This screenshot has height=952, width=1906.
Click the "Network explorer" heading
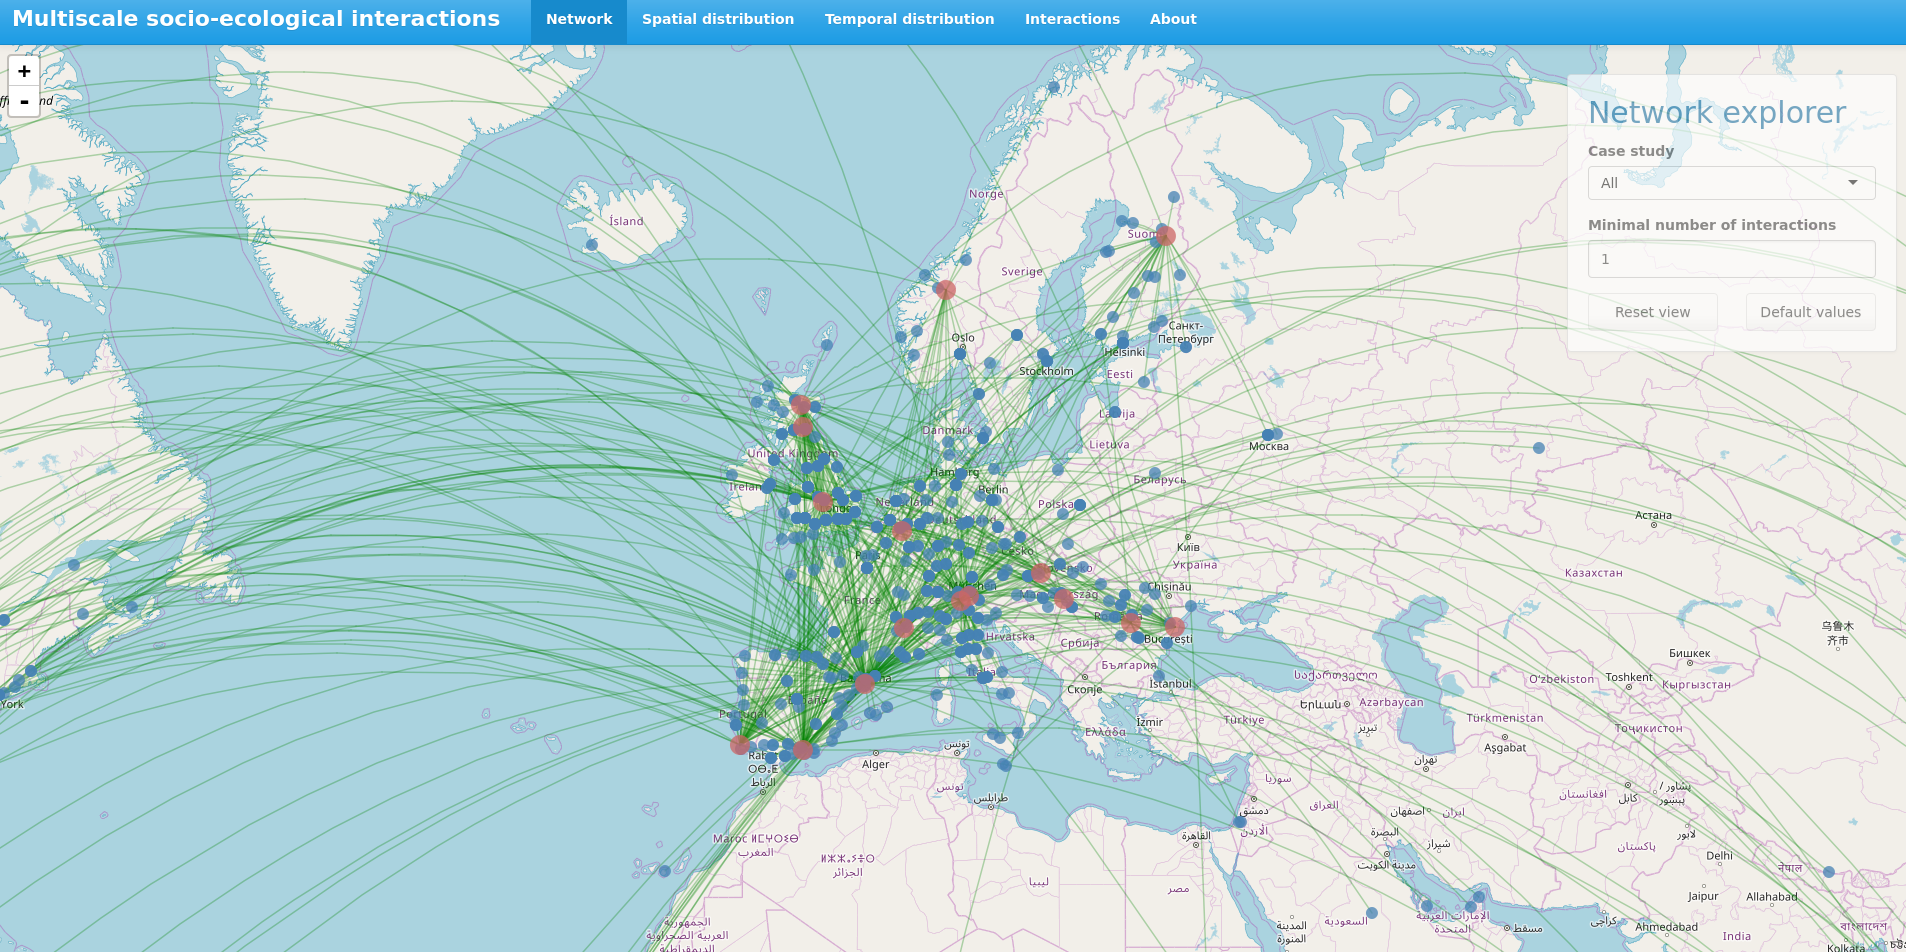(x=1717, y=112)
